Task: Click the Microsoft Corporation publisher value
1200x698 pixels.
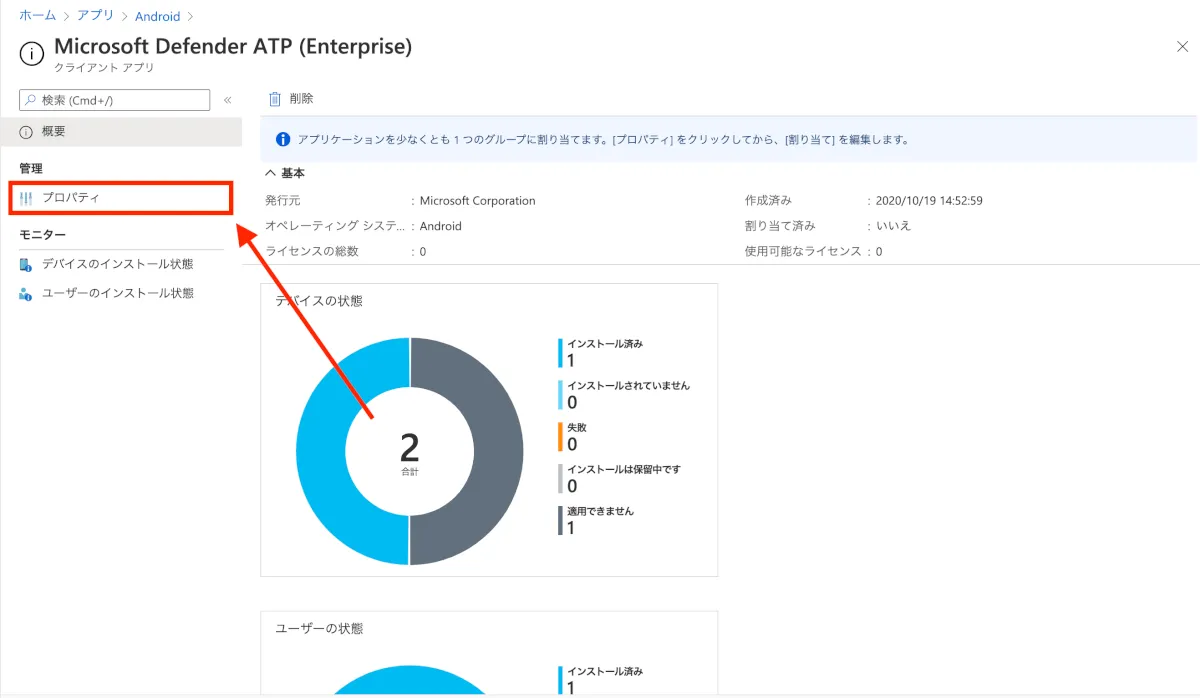Action: [x=477, y=201]
